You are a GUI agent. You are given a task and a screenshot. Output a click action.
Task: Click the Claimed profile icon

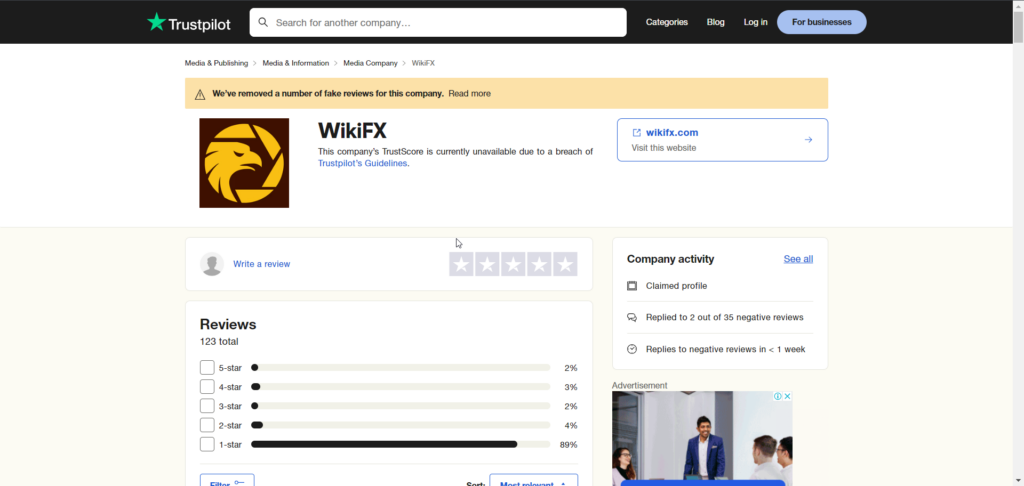[632, 286]
